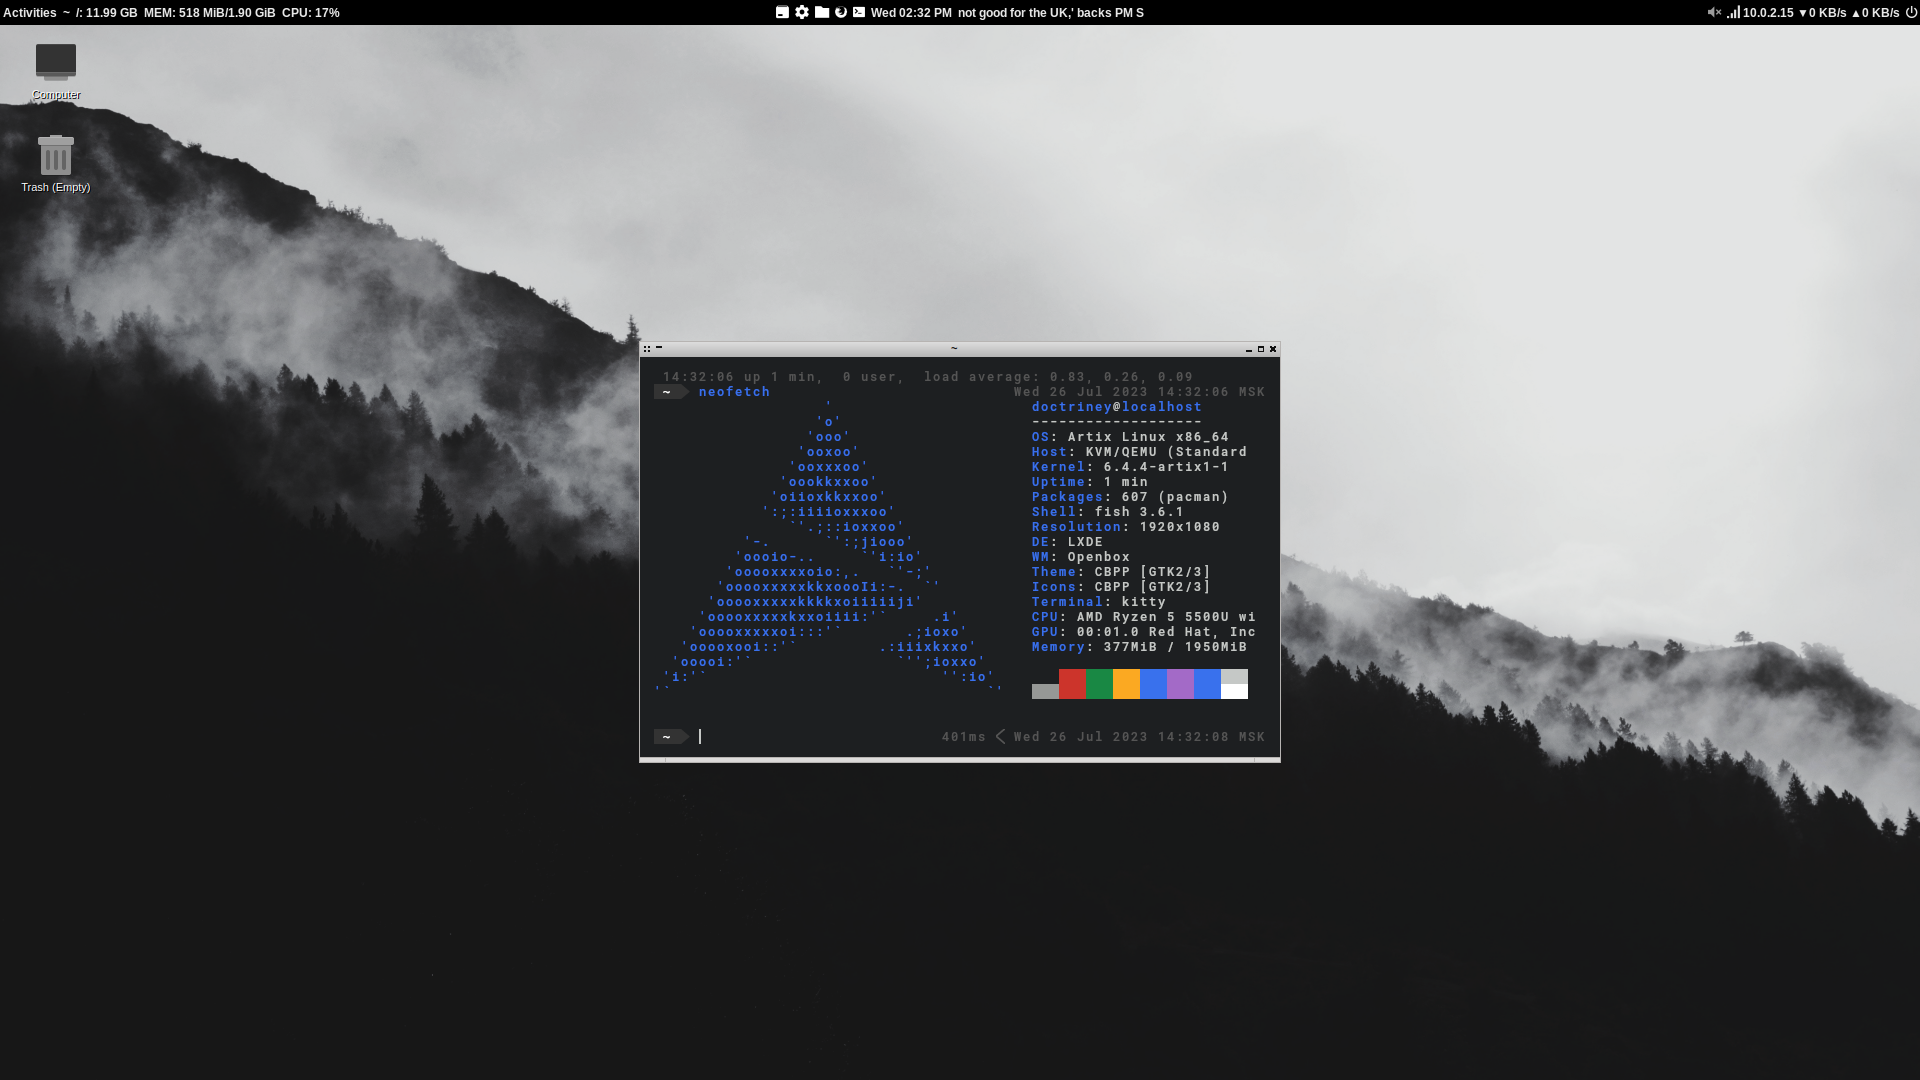Launch the web browser panel icon
The width and height of the screenshot is (1920, 1080).
[x=841, y=12]
